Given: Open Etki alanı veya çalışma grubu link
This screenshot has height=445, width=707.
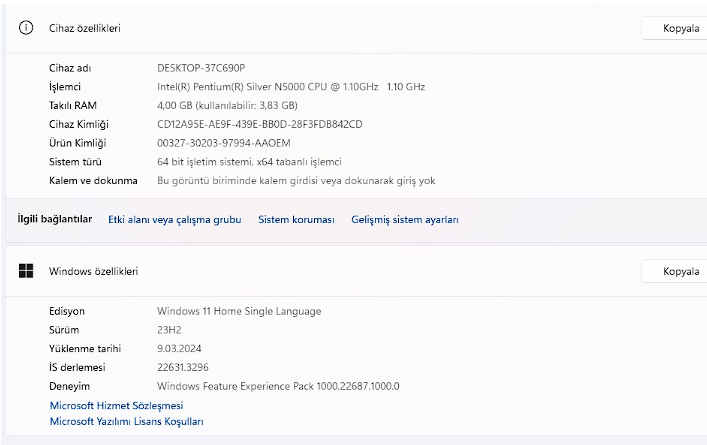Looking at the screenshot, I should click(x=174, y=220).
